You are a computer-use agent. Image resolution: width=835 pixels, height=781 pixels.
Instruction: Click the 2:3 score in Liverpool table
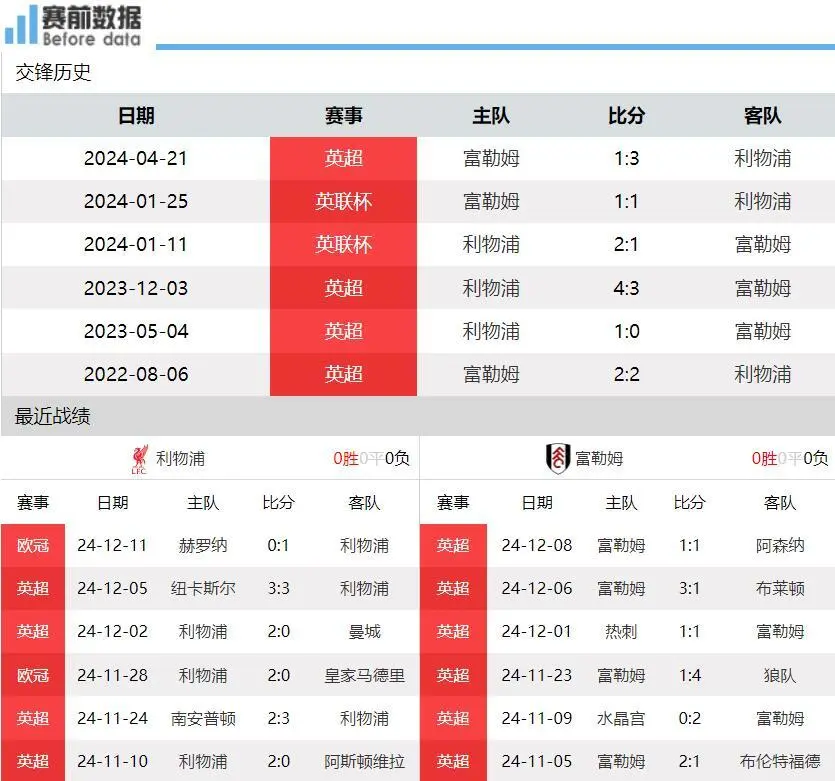279,718
